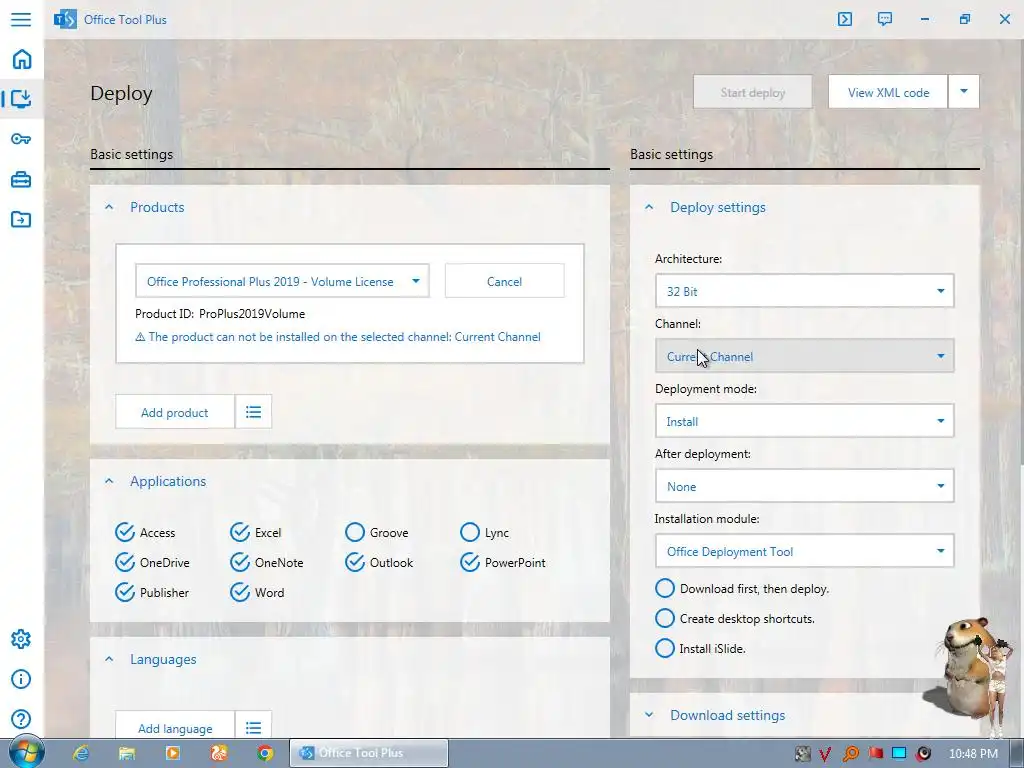Screen dimensions: 1024x768
Task: Open the Office Professional Plus 2019 product dropdown
Action: point(282,281)
